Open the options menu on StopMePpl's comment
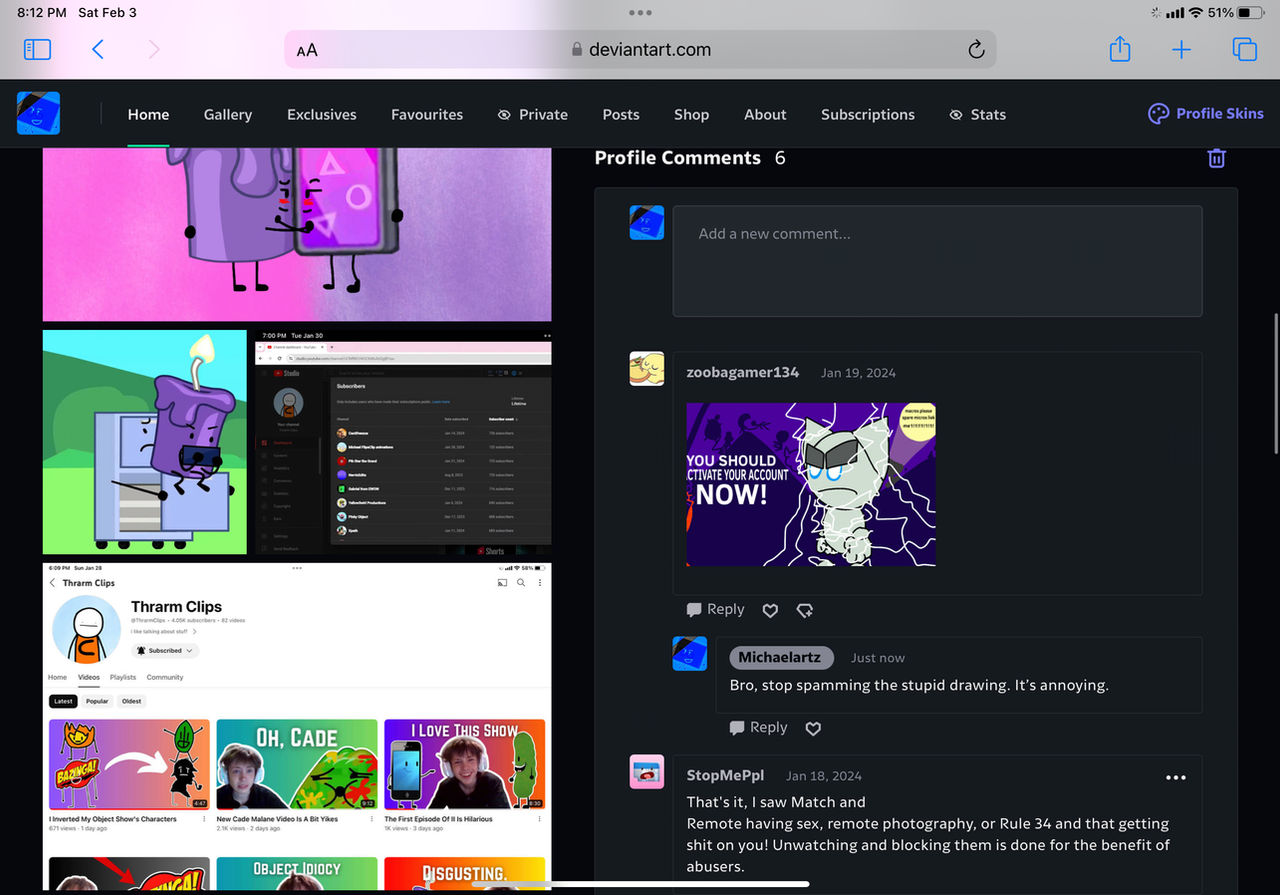1280x895 pixels. (1176, 777)
